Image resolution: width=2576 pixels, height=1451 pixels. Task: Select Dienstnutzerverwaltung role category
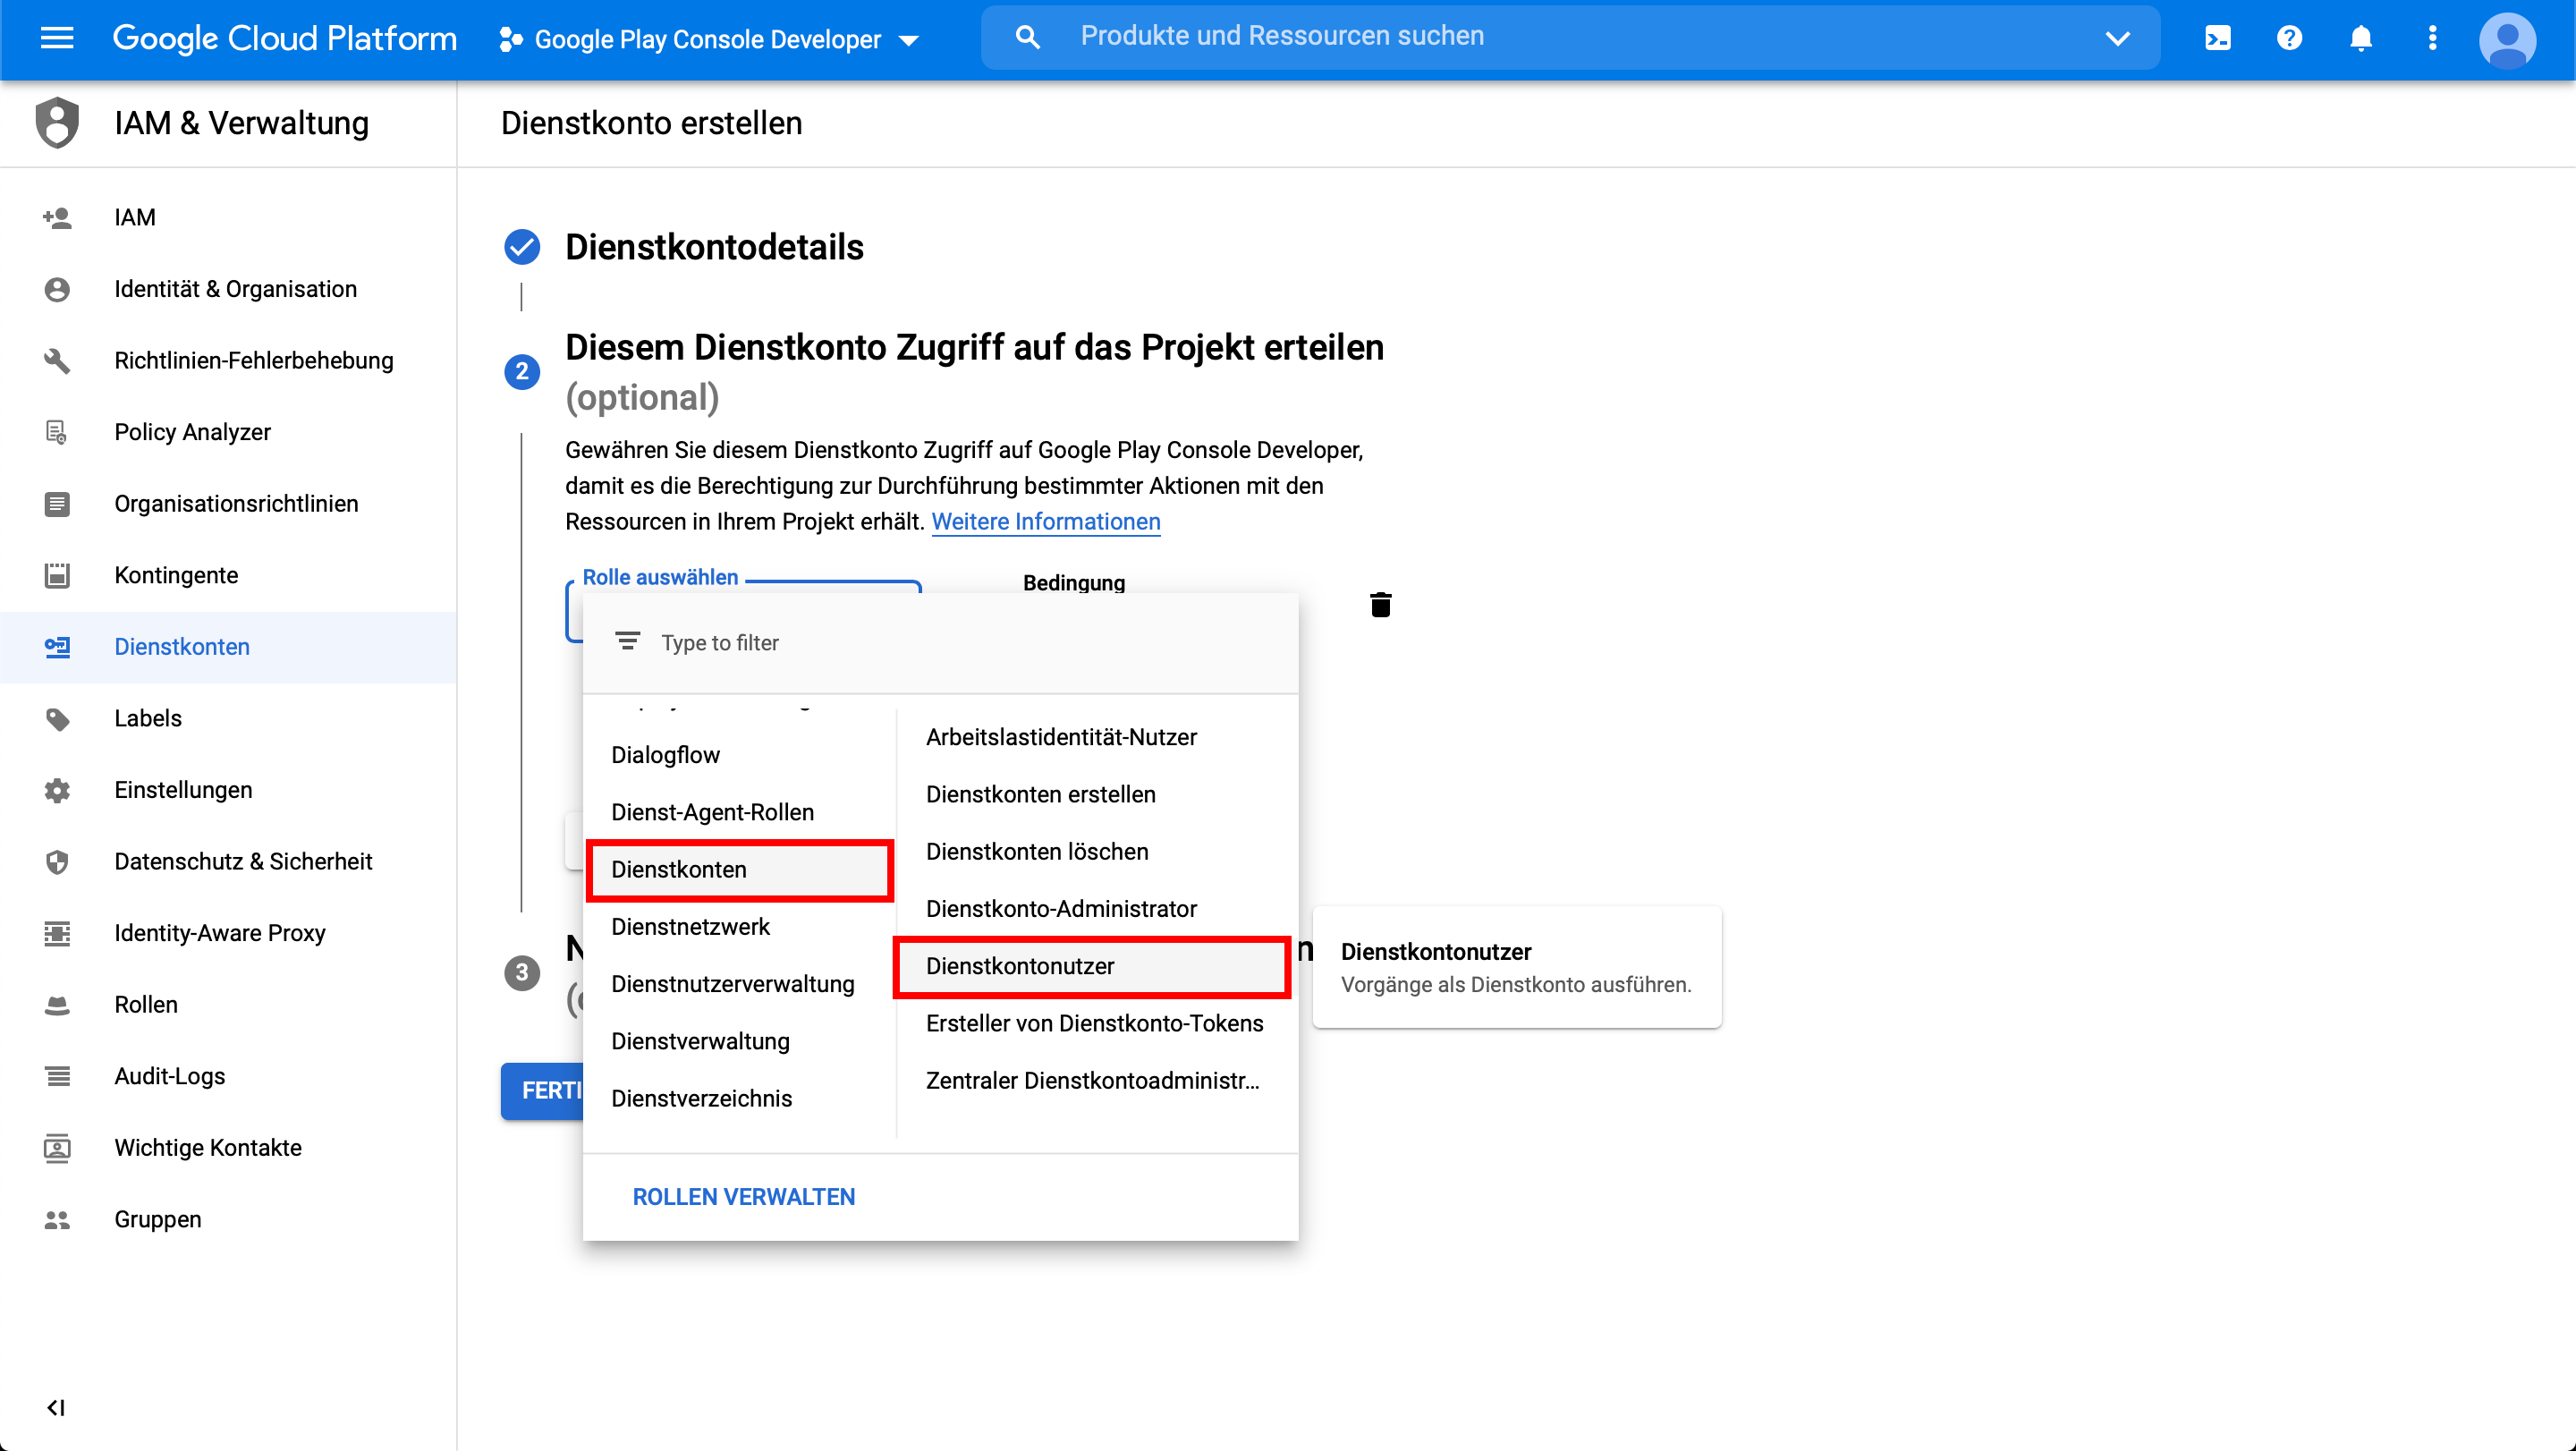coord(740,984)
